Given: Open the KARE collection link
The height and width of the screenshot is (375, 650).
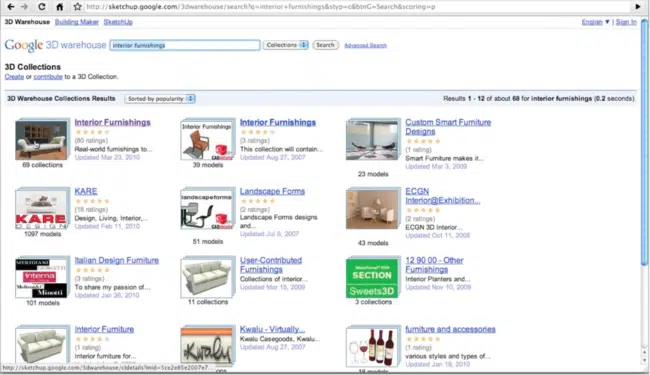Looking at the screenshot, I should pyautogui.click(x=86, y=191).
